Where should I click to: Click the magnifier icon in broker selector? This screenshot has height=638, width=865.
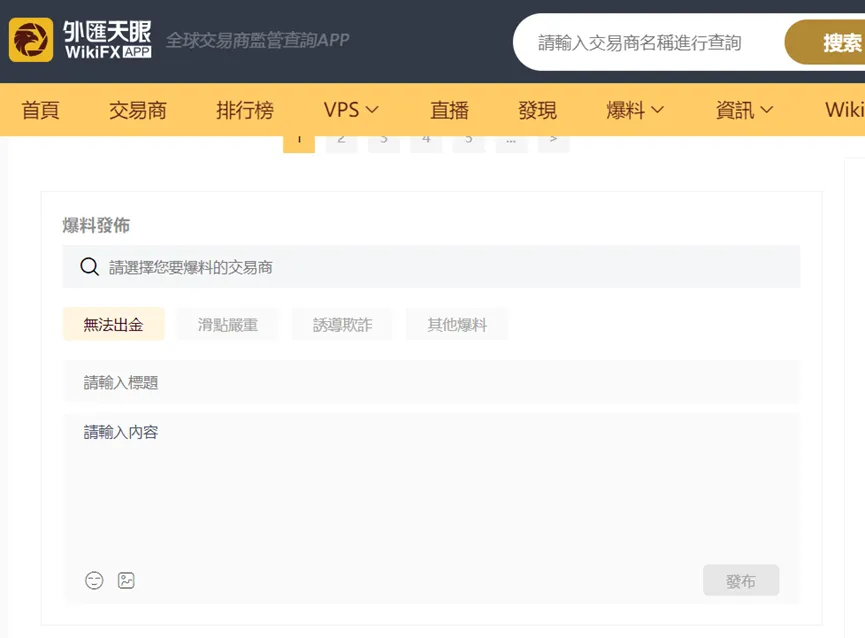click(89, 267)
